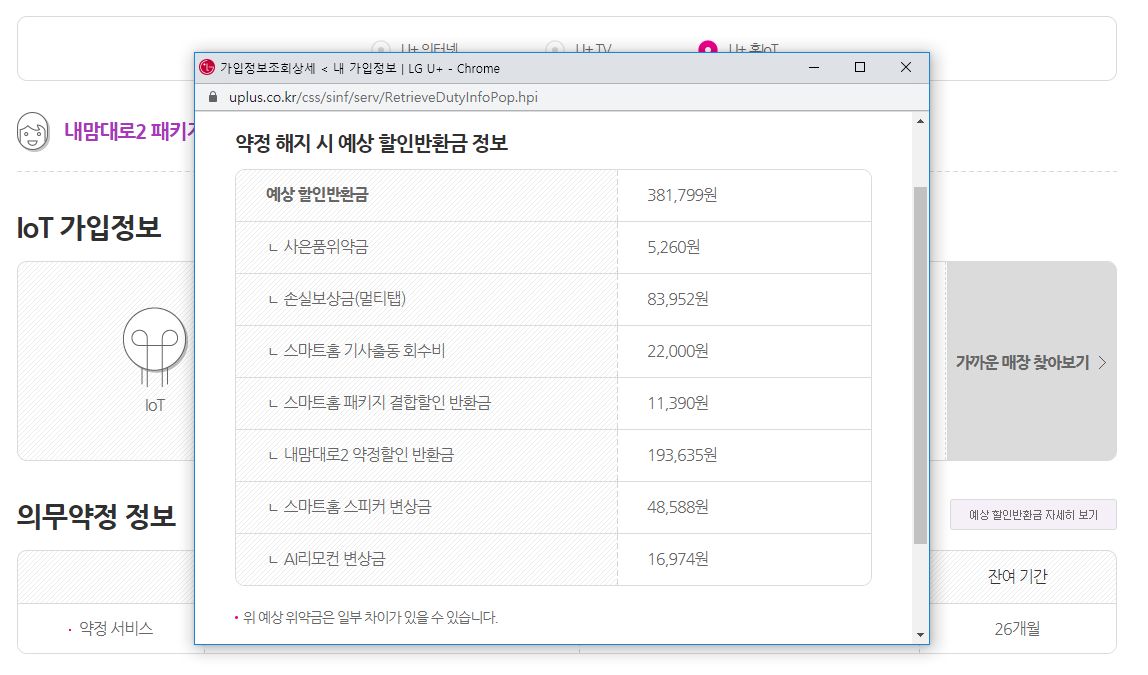This screenshot has width=1148, height=675.
Task: Select the U+ 홈IoT radio button
Action: pyautogui.click(x=708, y=48)
